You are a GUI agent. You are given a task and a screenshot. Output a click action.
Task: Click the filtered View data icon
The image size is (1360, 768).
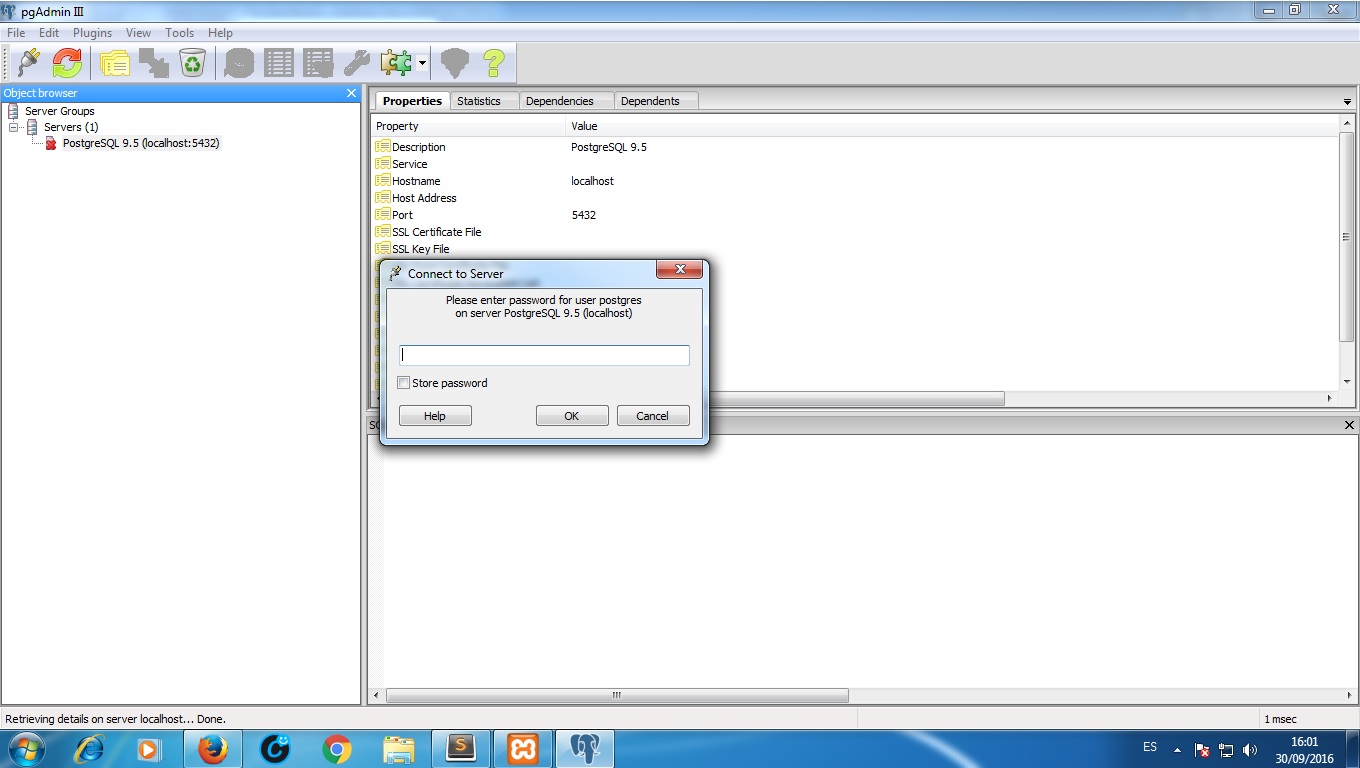[318, 64]
